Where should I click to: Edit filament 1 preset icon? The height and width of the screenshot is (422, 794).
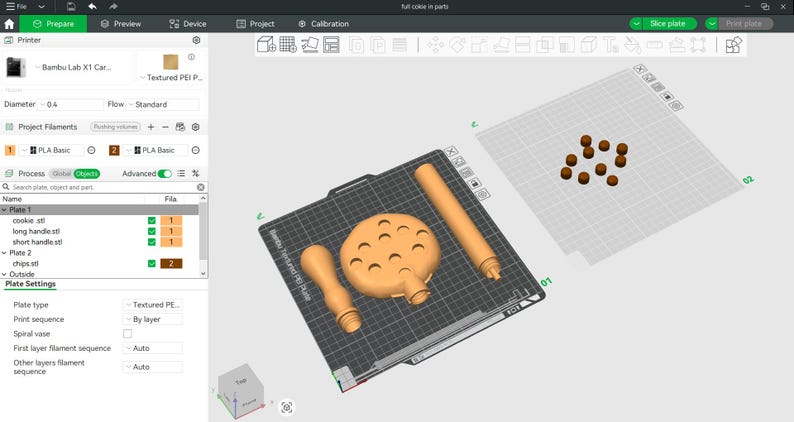tap(91, 150)
